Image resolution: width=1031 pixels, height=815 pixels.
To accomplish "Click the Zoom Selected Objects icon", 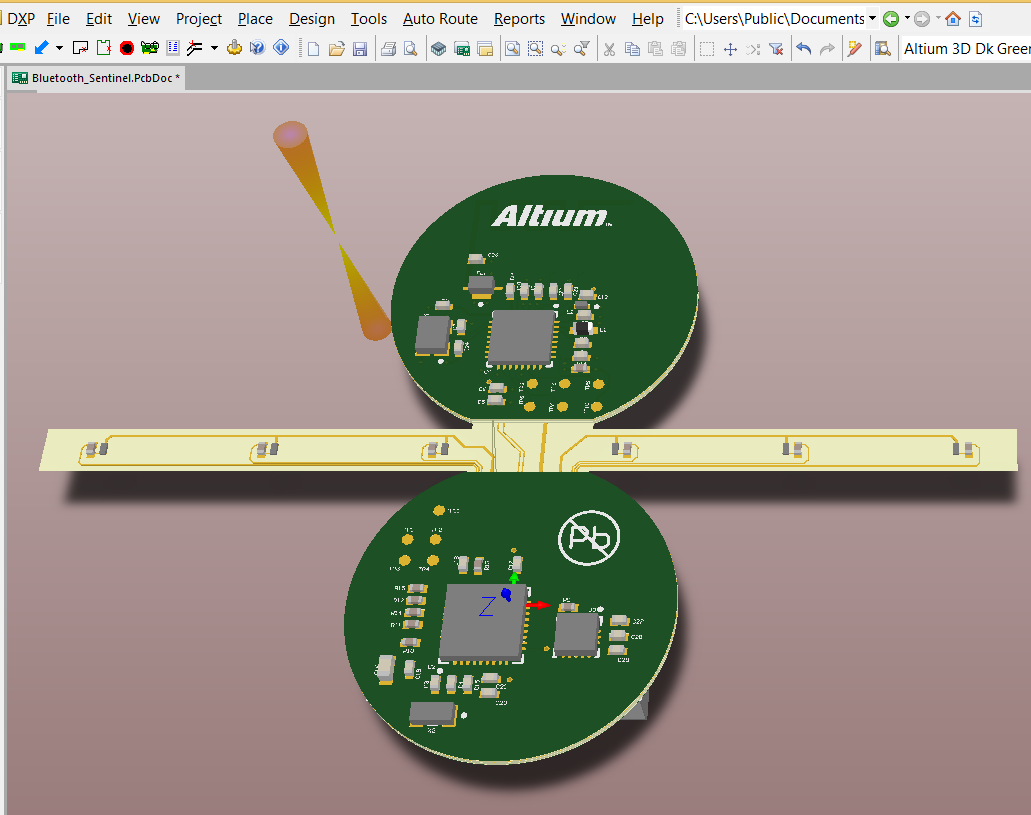I will tap(558, 49).
